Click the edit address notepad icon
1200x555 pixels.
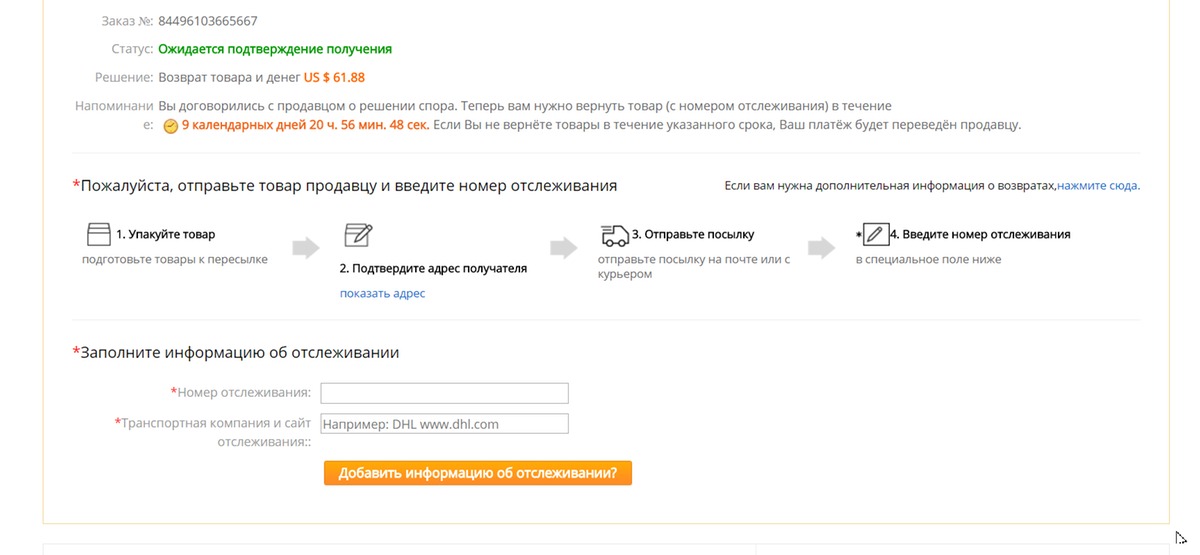pos(358,235)
